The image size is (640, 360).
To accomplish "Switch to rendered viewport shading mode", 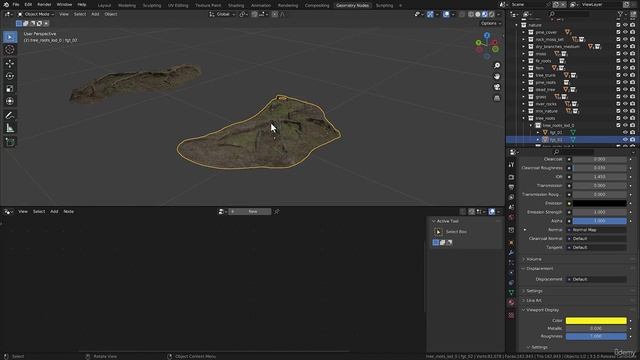I will tap(492, 14).
